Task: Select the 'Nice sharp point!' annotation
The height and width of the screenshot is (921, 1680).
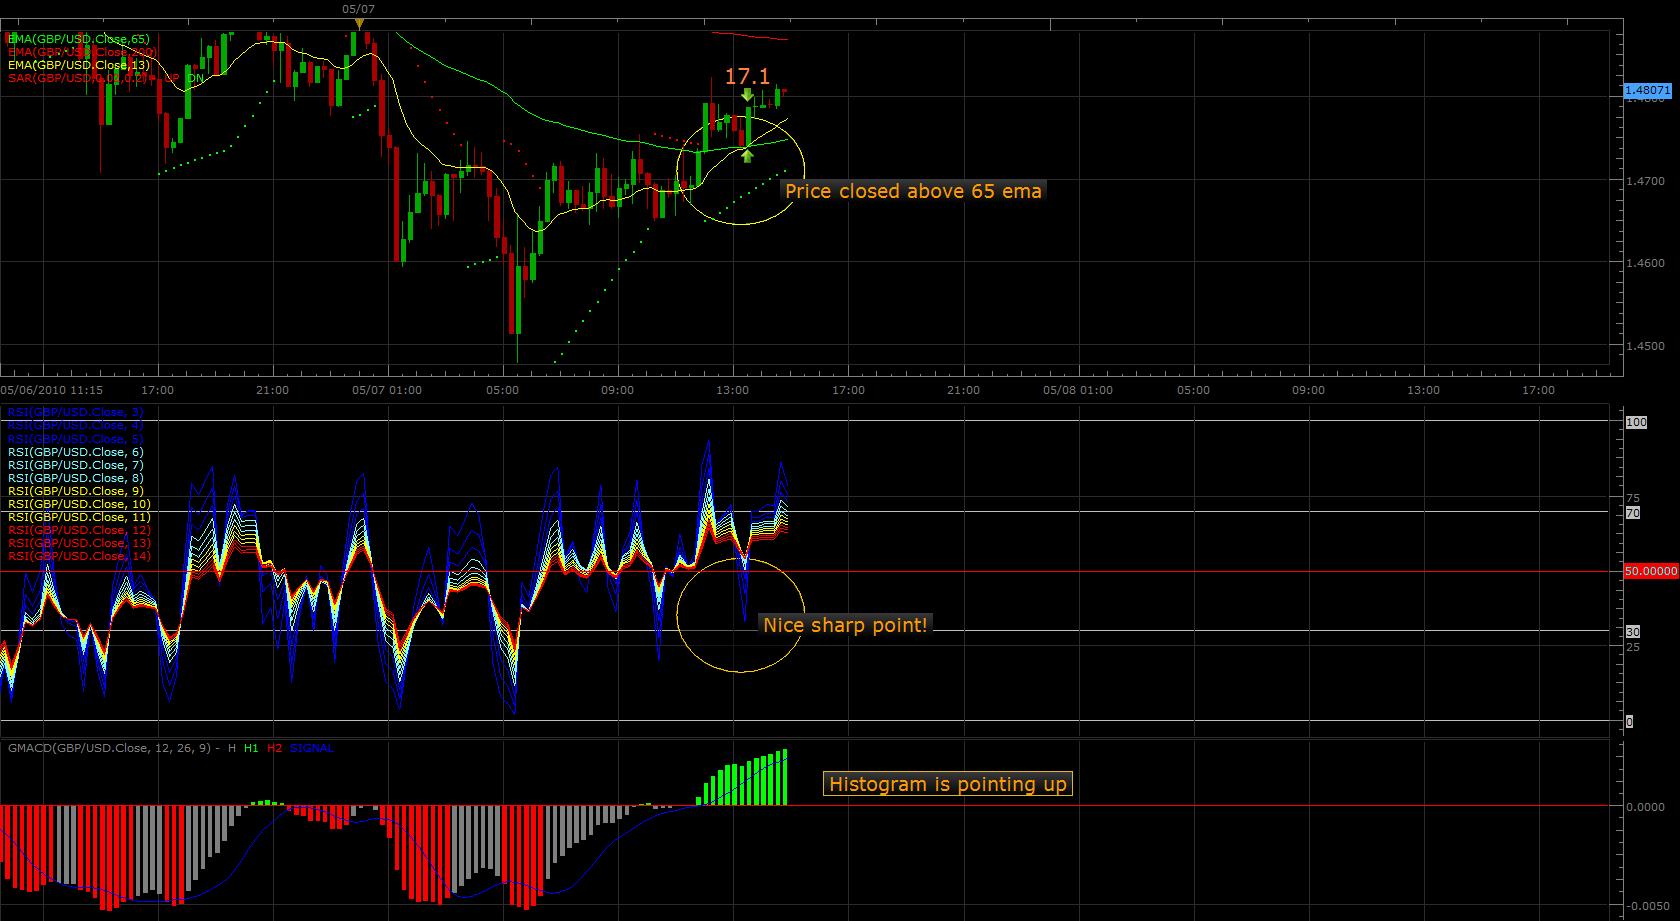Action: point(845,625)
